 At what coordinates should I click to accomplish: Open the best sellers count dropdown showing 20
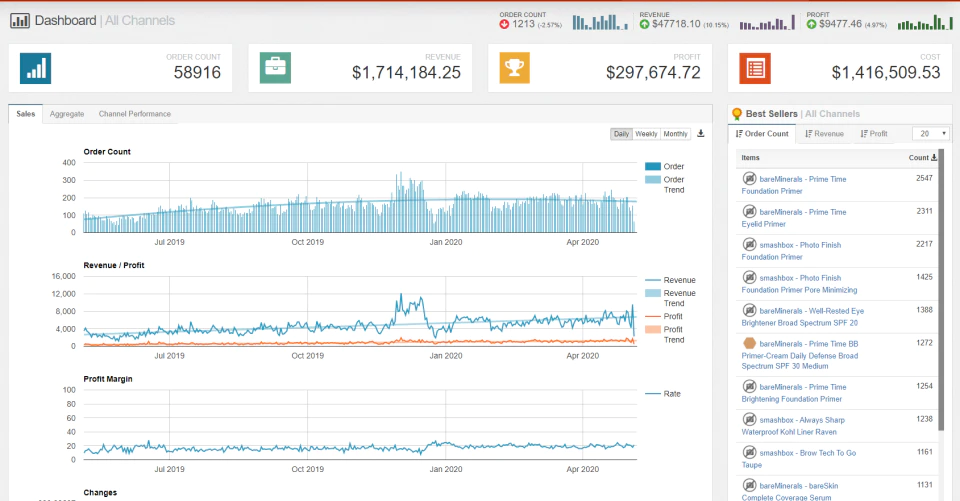tap(931, 134)
